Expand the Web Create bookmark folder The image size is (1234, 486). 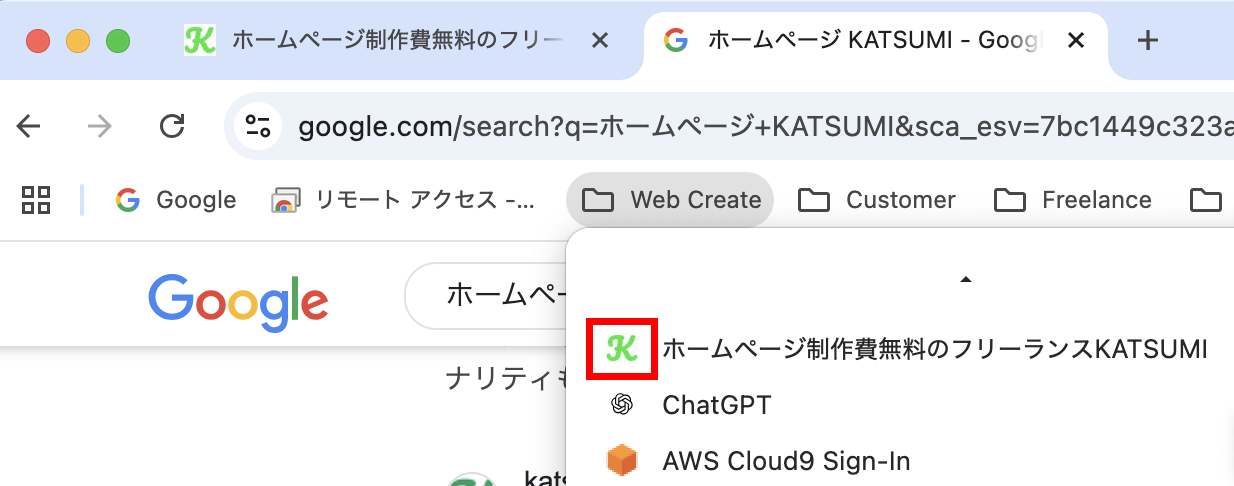tap(670, 200)
